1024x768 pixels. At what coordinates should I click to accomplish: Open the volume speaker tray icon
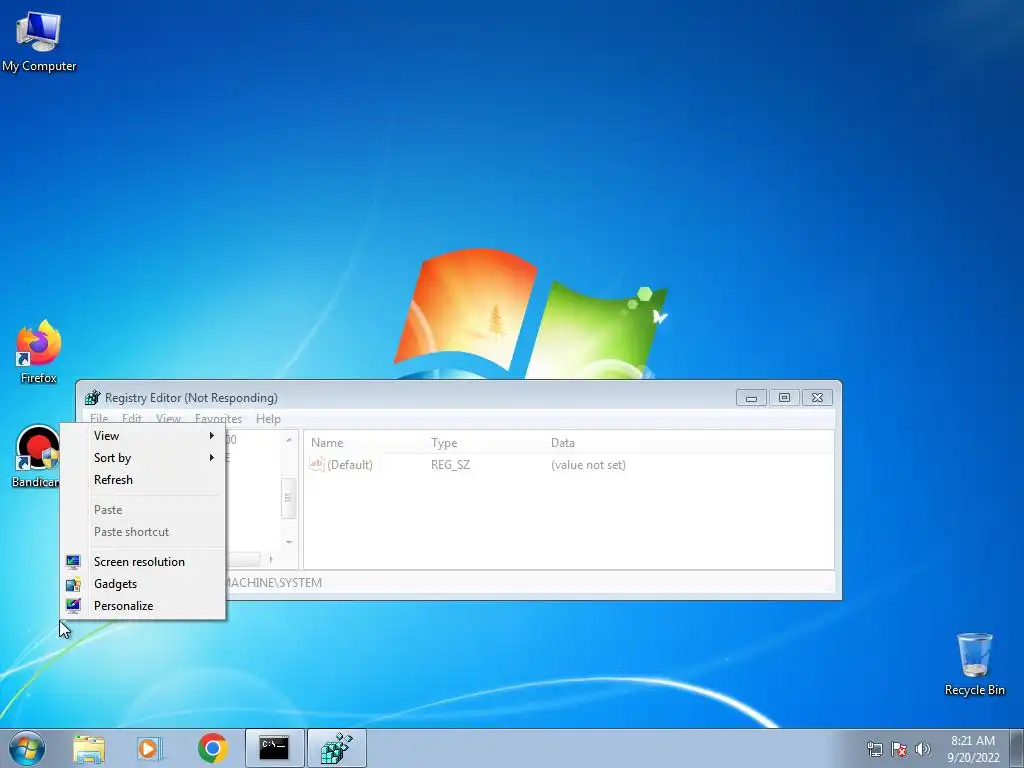tap(923, 749)
